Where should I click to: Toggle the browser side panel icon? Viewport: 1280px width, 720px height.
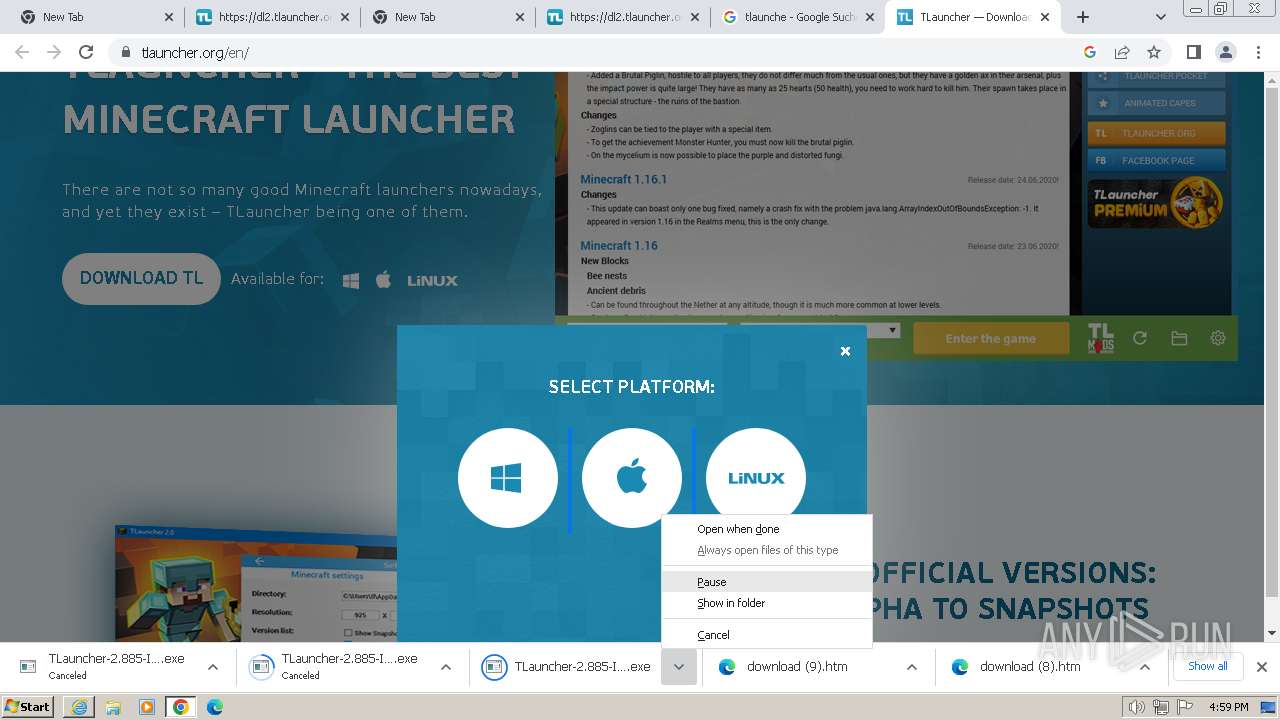pos(1194,53)
